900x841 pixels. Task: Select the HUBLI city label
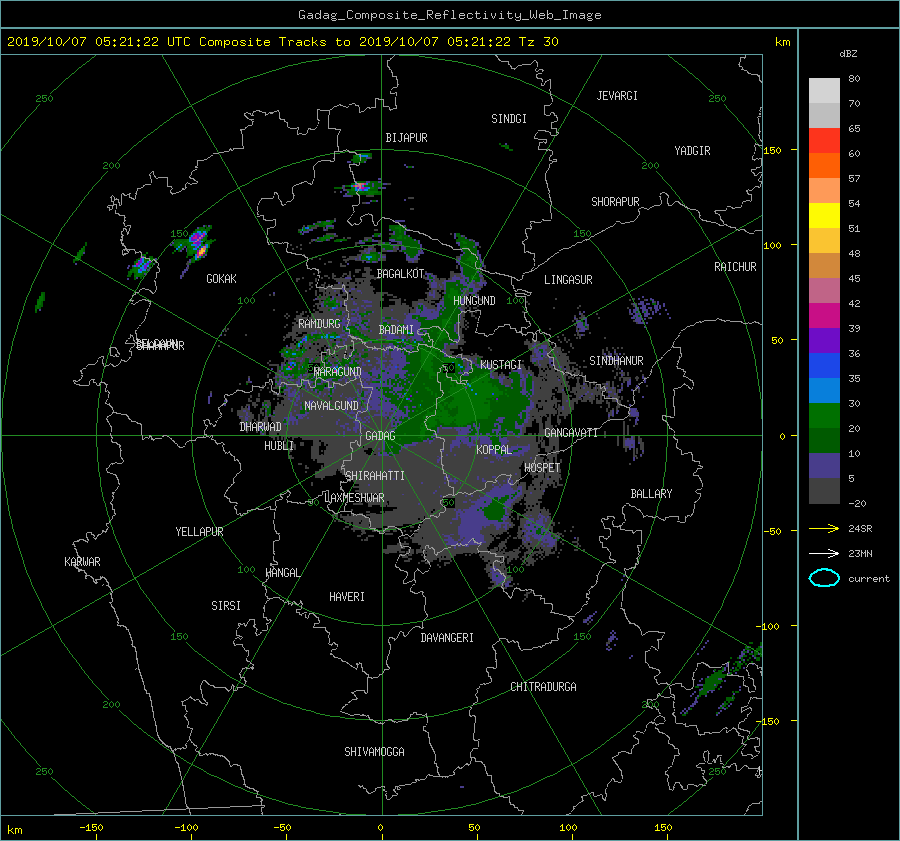279,445
